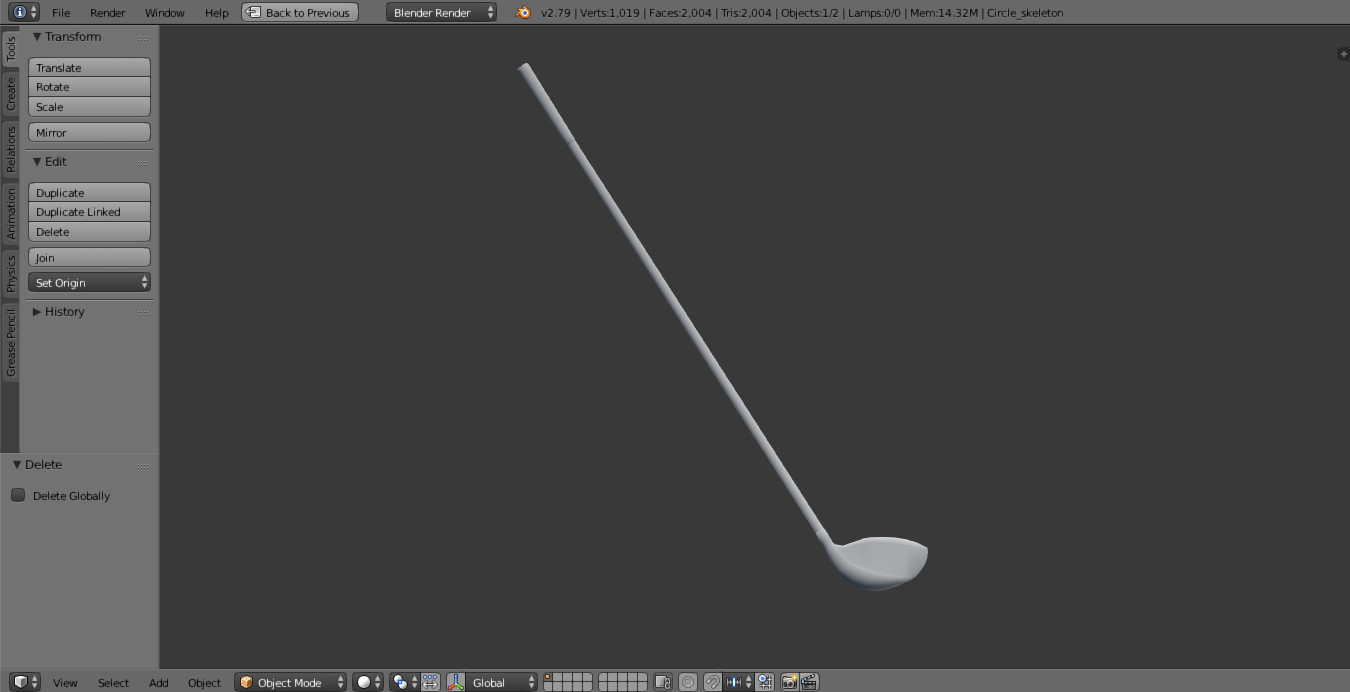Open the Set Origin dropdown
Image resolution: width=1350 pixels, height=692 pixels.
89,282
